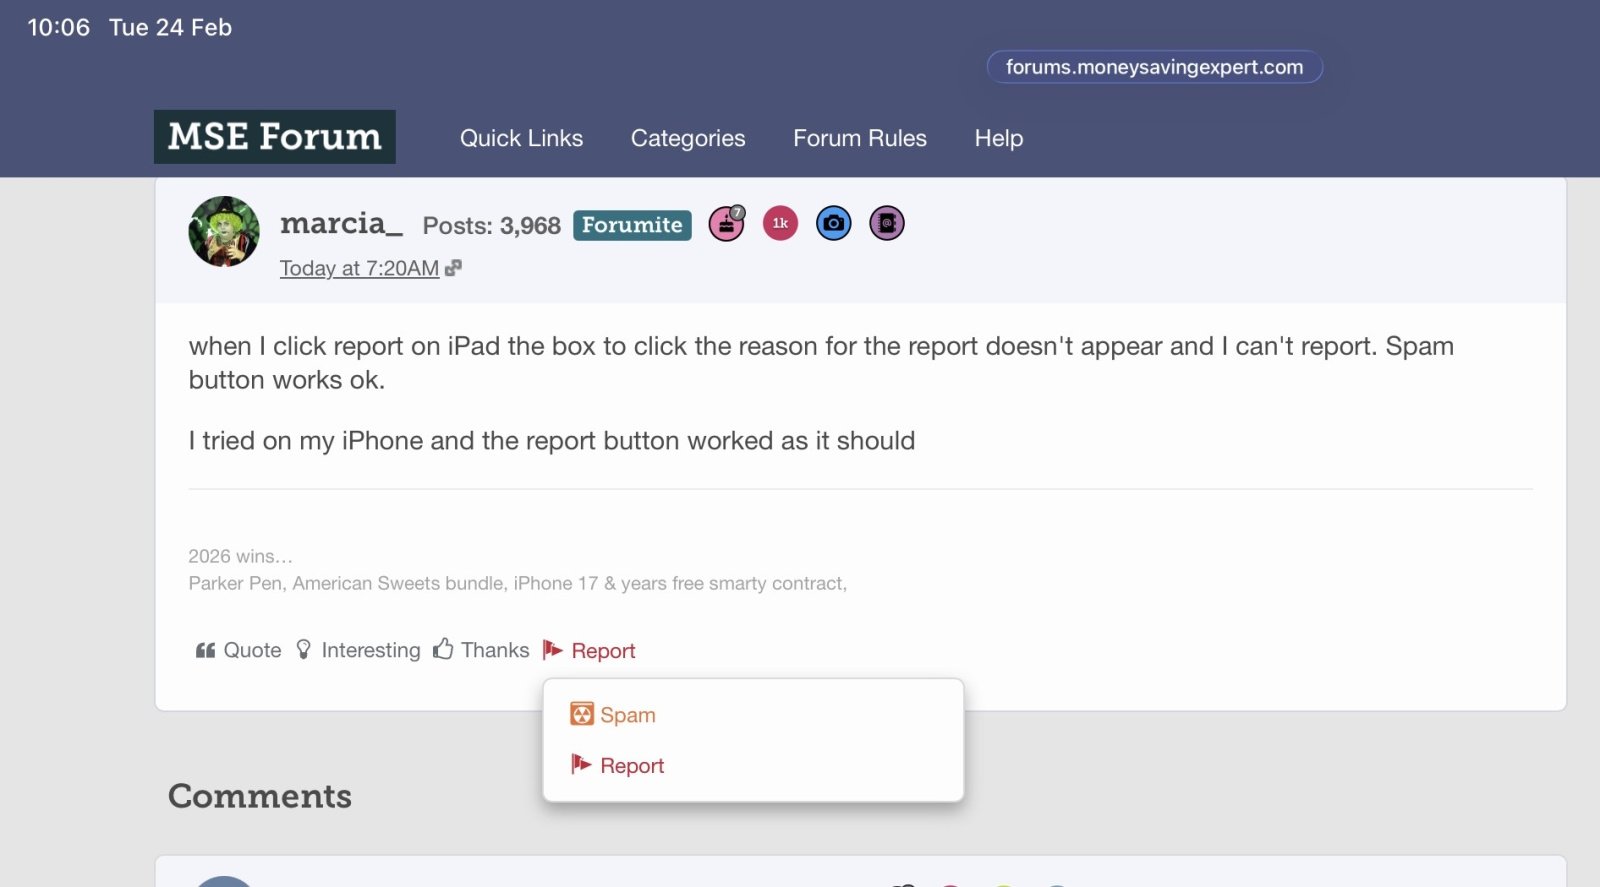Tap the forums.moneysavingexpert.com address bar
The image size is (1600, 887).
[1154, 67]
